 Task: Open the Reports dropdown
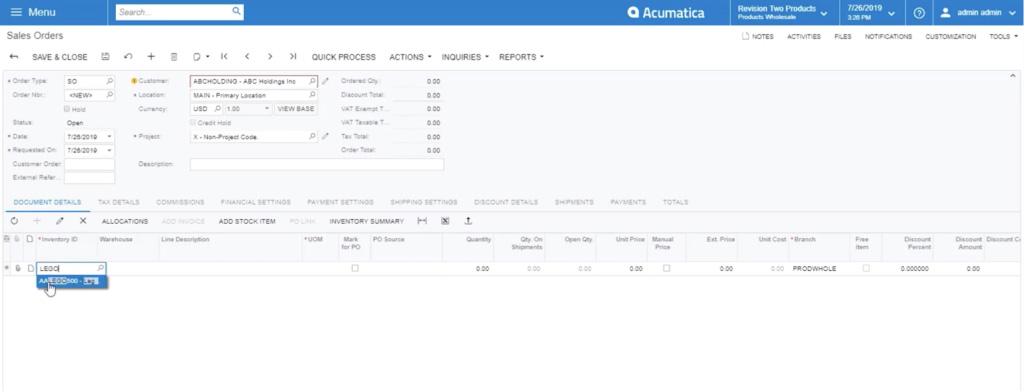pyautogui.click(x=521, y=57)
